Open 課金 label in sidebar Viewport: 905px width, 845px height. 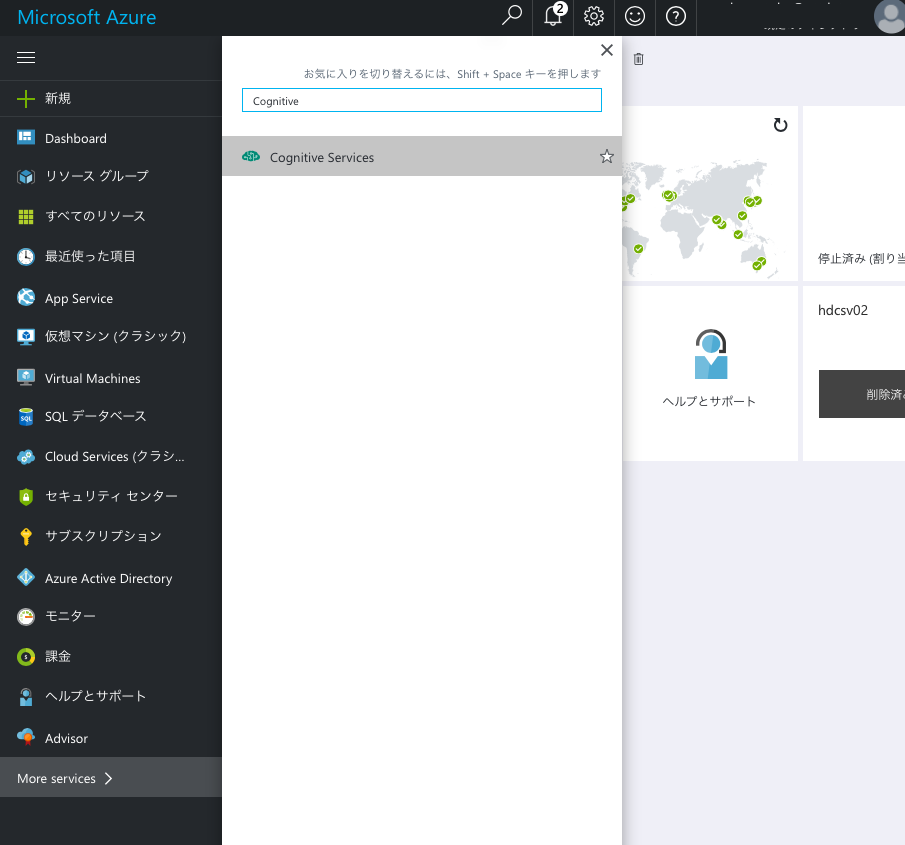58,657
